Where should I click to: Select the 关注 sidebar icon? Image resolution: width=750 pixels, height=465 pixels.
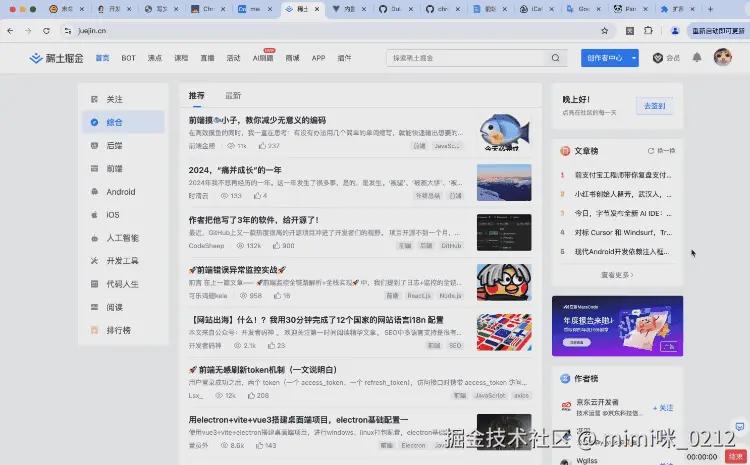pos(94,99)
